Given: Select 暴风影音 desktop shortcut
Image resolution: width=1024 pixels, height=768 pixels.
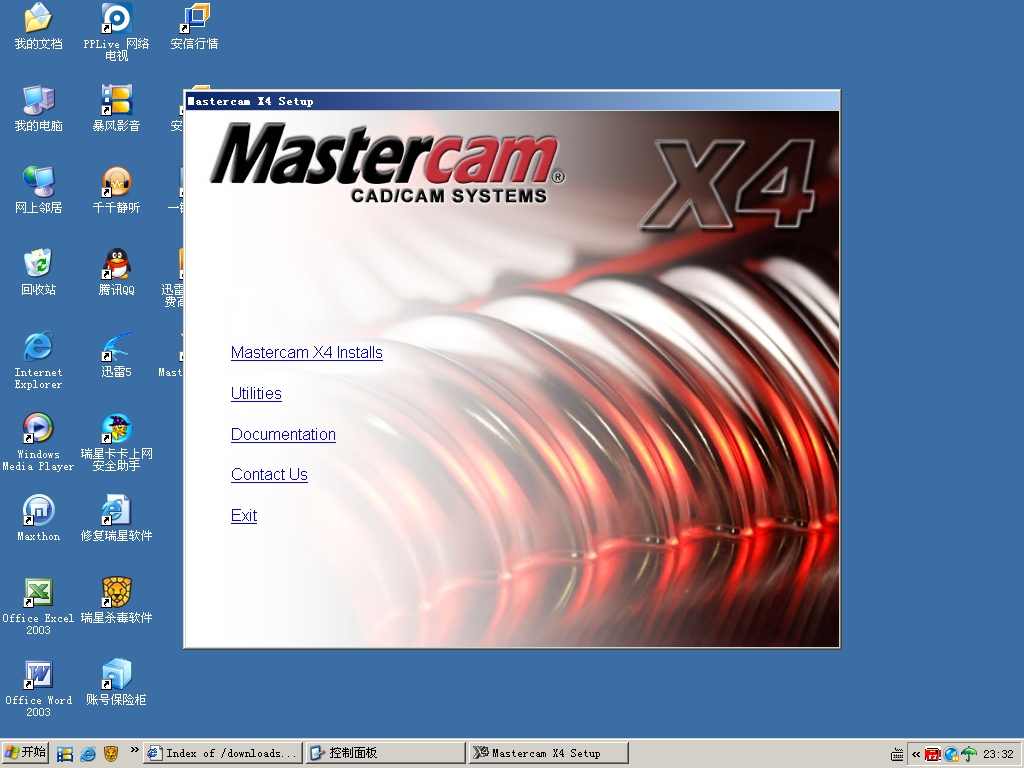Looking at the screenshot, I should [116, 108].
